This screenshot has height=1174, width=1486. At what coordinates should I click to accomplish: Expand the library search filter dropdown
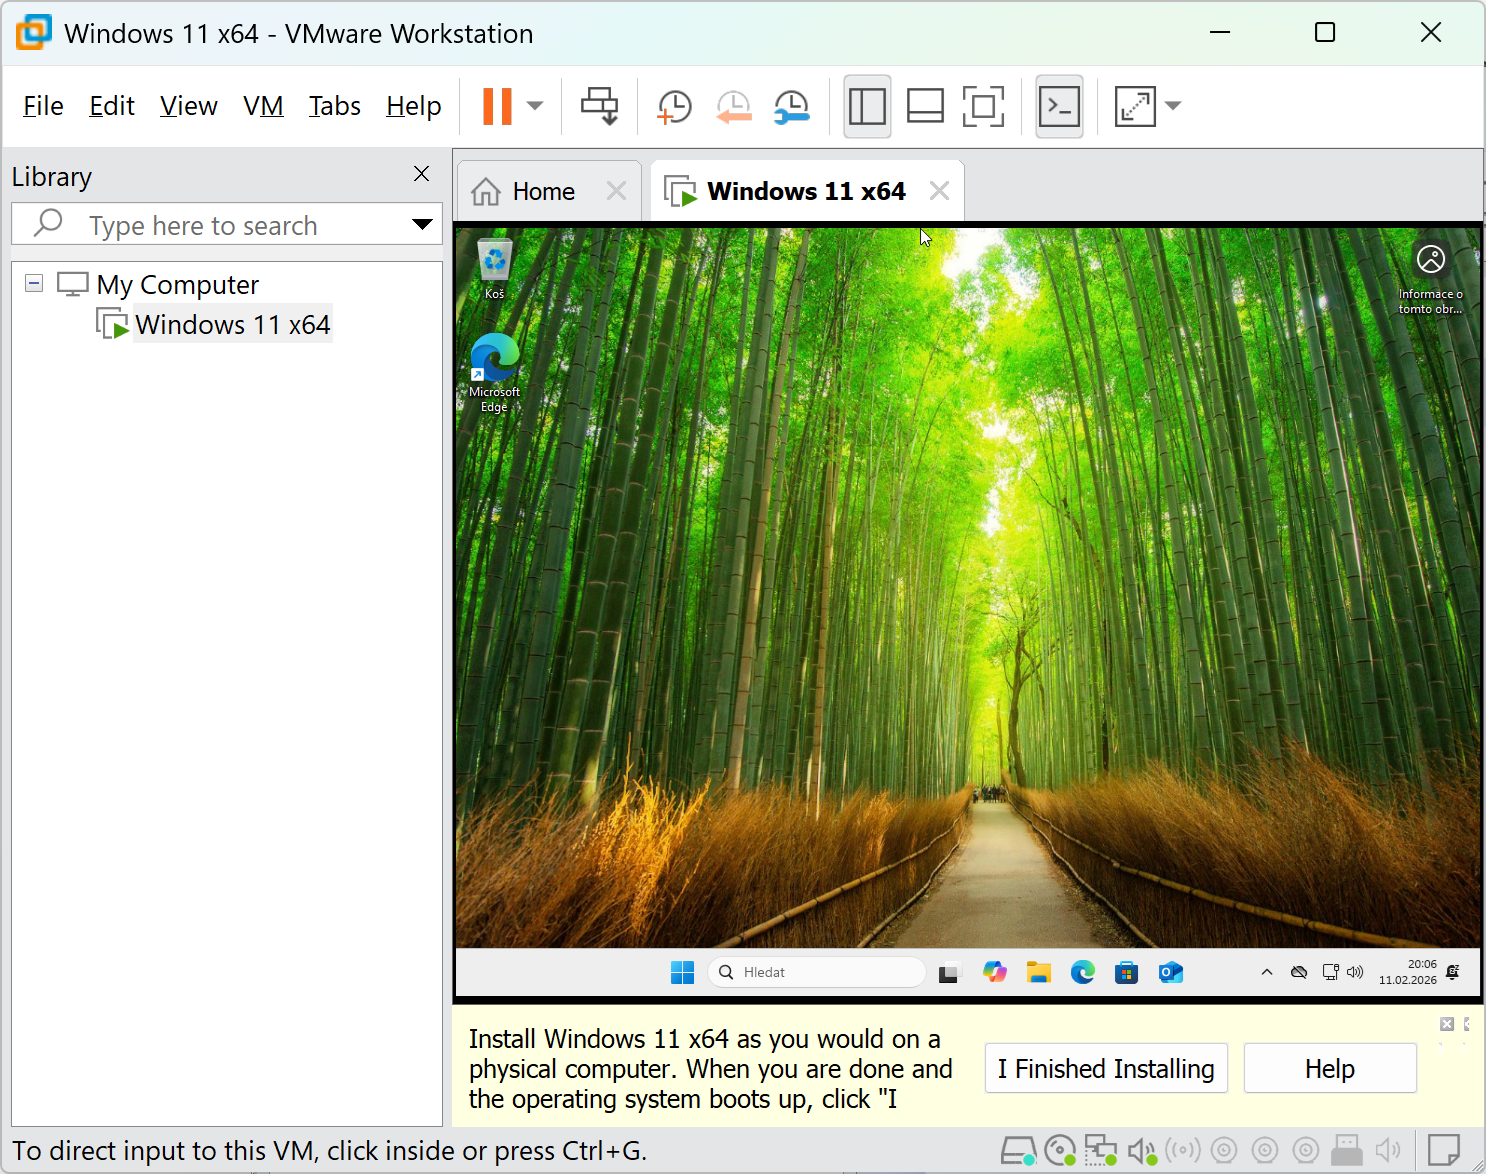pos(422,224)
